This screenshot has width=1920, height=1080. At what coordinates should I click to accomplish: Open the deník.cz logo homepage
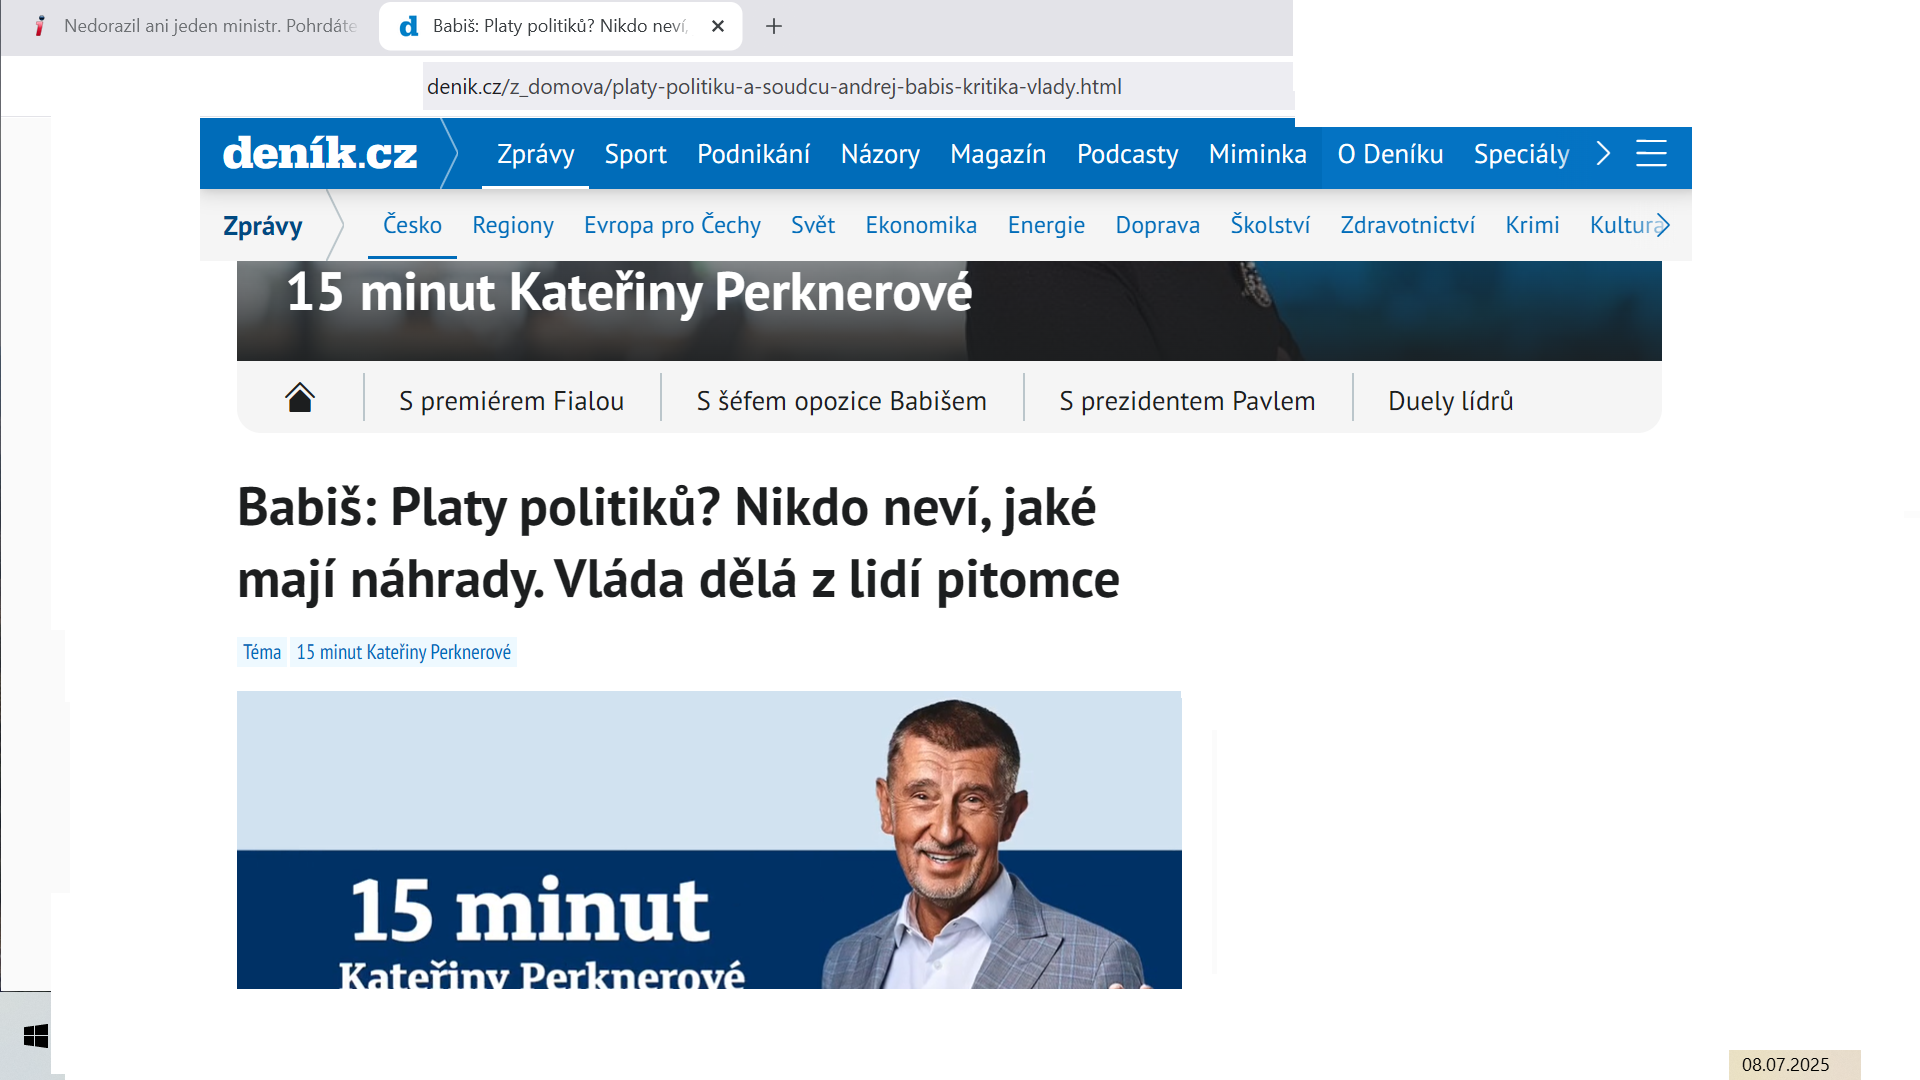(x=320, y=153)
